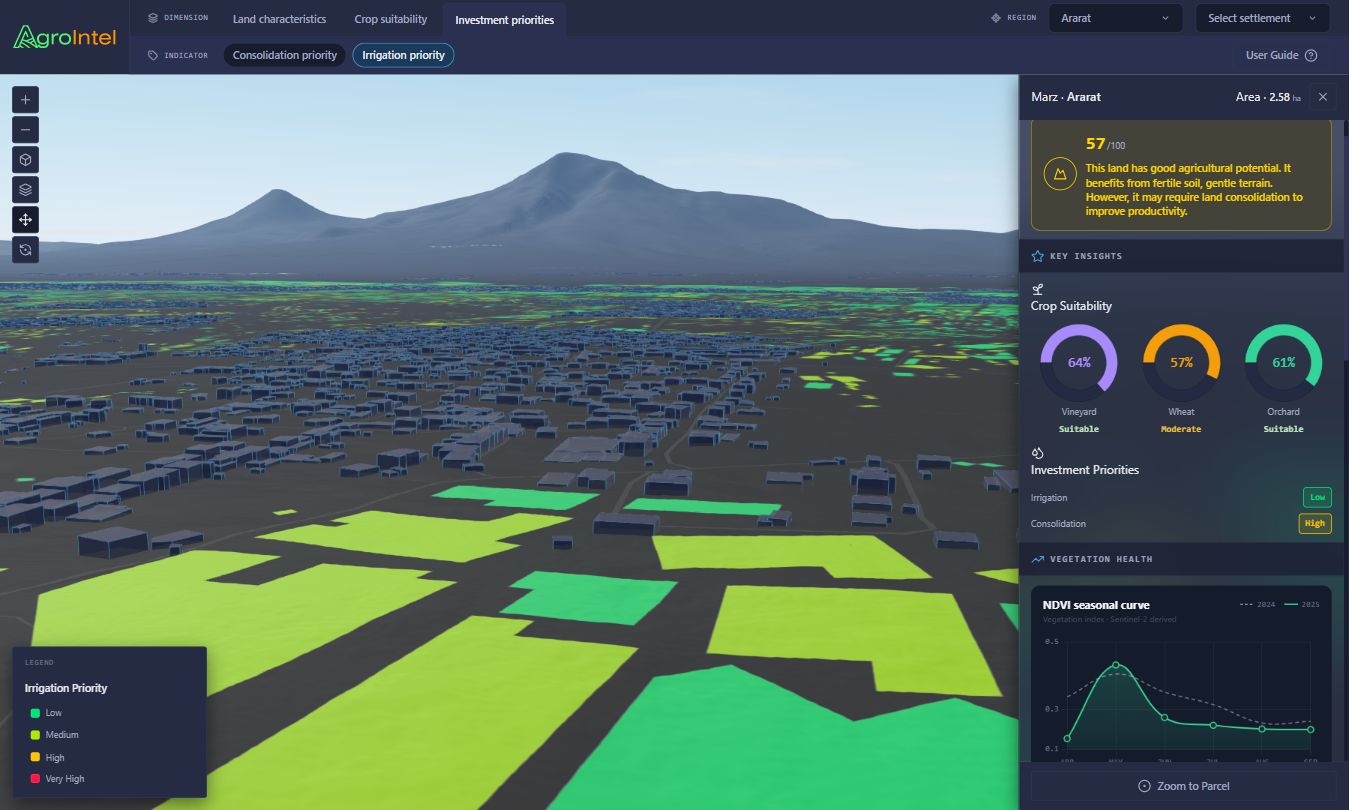Zoom out the map with the minus button

point(26,129)
